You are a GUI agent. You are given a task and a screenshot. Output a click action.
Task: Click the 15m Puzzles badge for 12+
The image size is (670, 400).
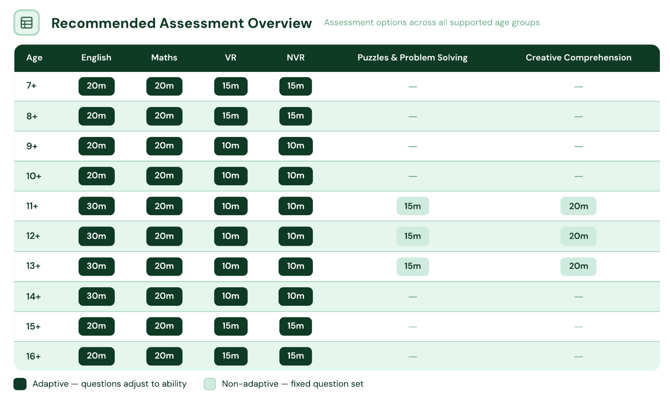(x=413, y=236)
